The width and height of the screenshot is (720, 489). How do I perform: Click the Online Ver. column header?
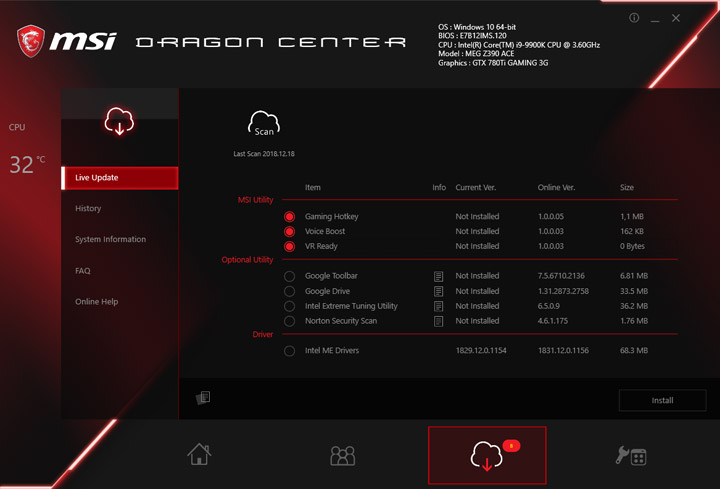click(556, 187)
